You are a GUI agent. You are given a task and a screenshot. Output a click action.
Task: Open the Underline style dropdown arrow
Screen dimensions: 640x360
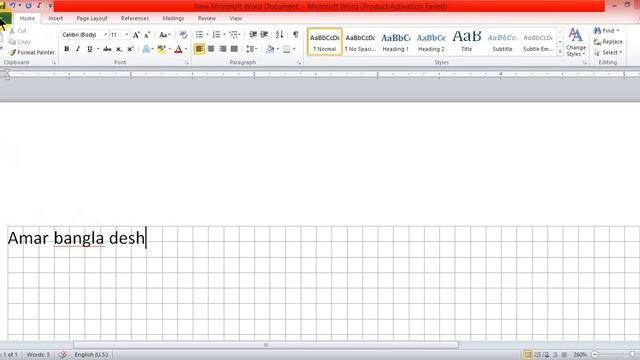[98, 49]
